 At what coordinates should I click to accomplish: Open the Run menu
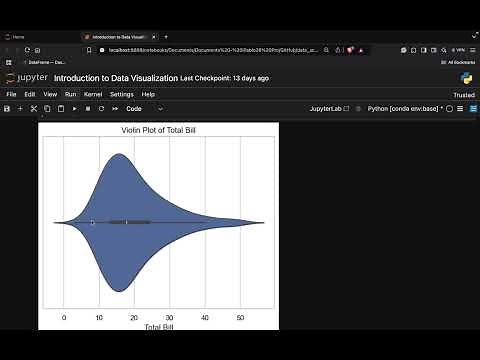pyautogui.click(x=70, y=94)
